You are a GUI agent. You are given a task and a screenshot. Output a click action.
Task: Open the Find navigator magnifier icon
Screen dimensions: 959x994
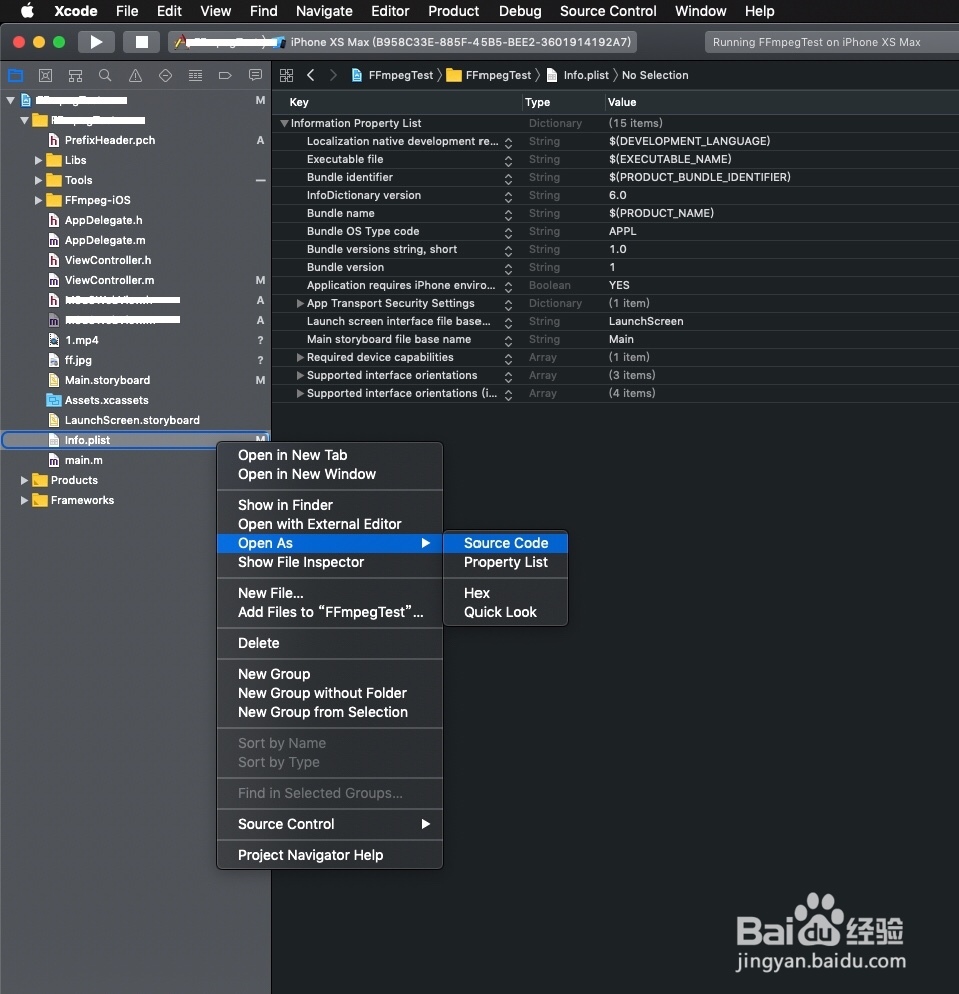pos(105,75)
